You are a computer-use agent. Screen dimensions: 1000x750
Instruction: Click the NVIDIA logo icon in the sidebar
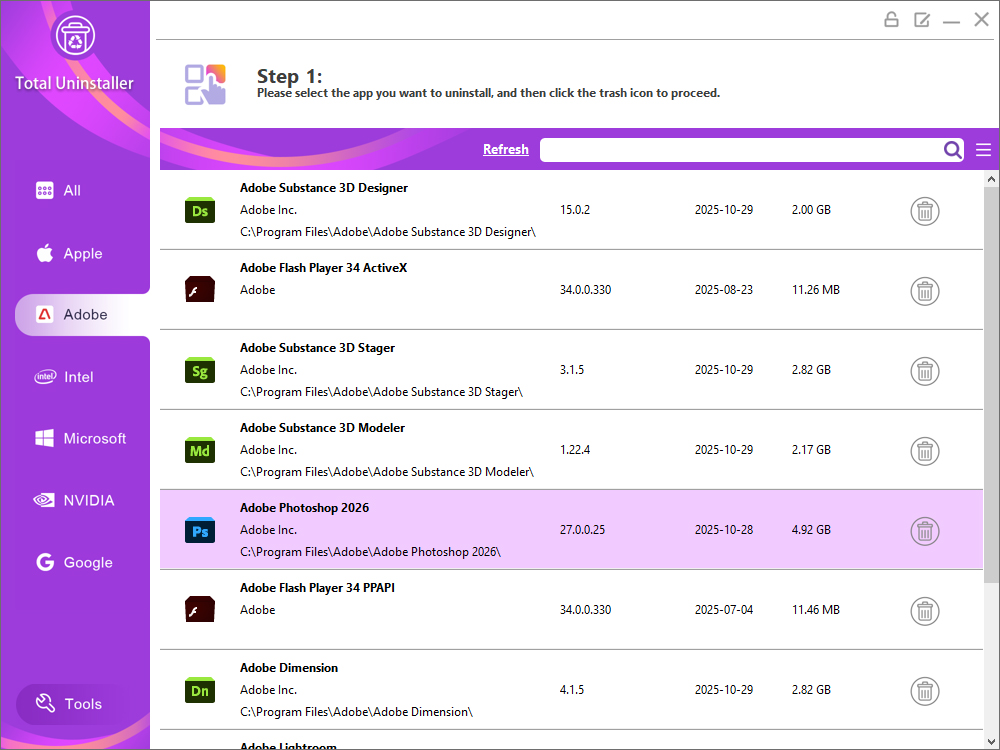tap(44, 500)
